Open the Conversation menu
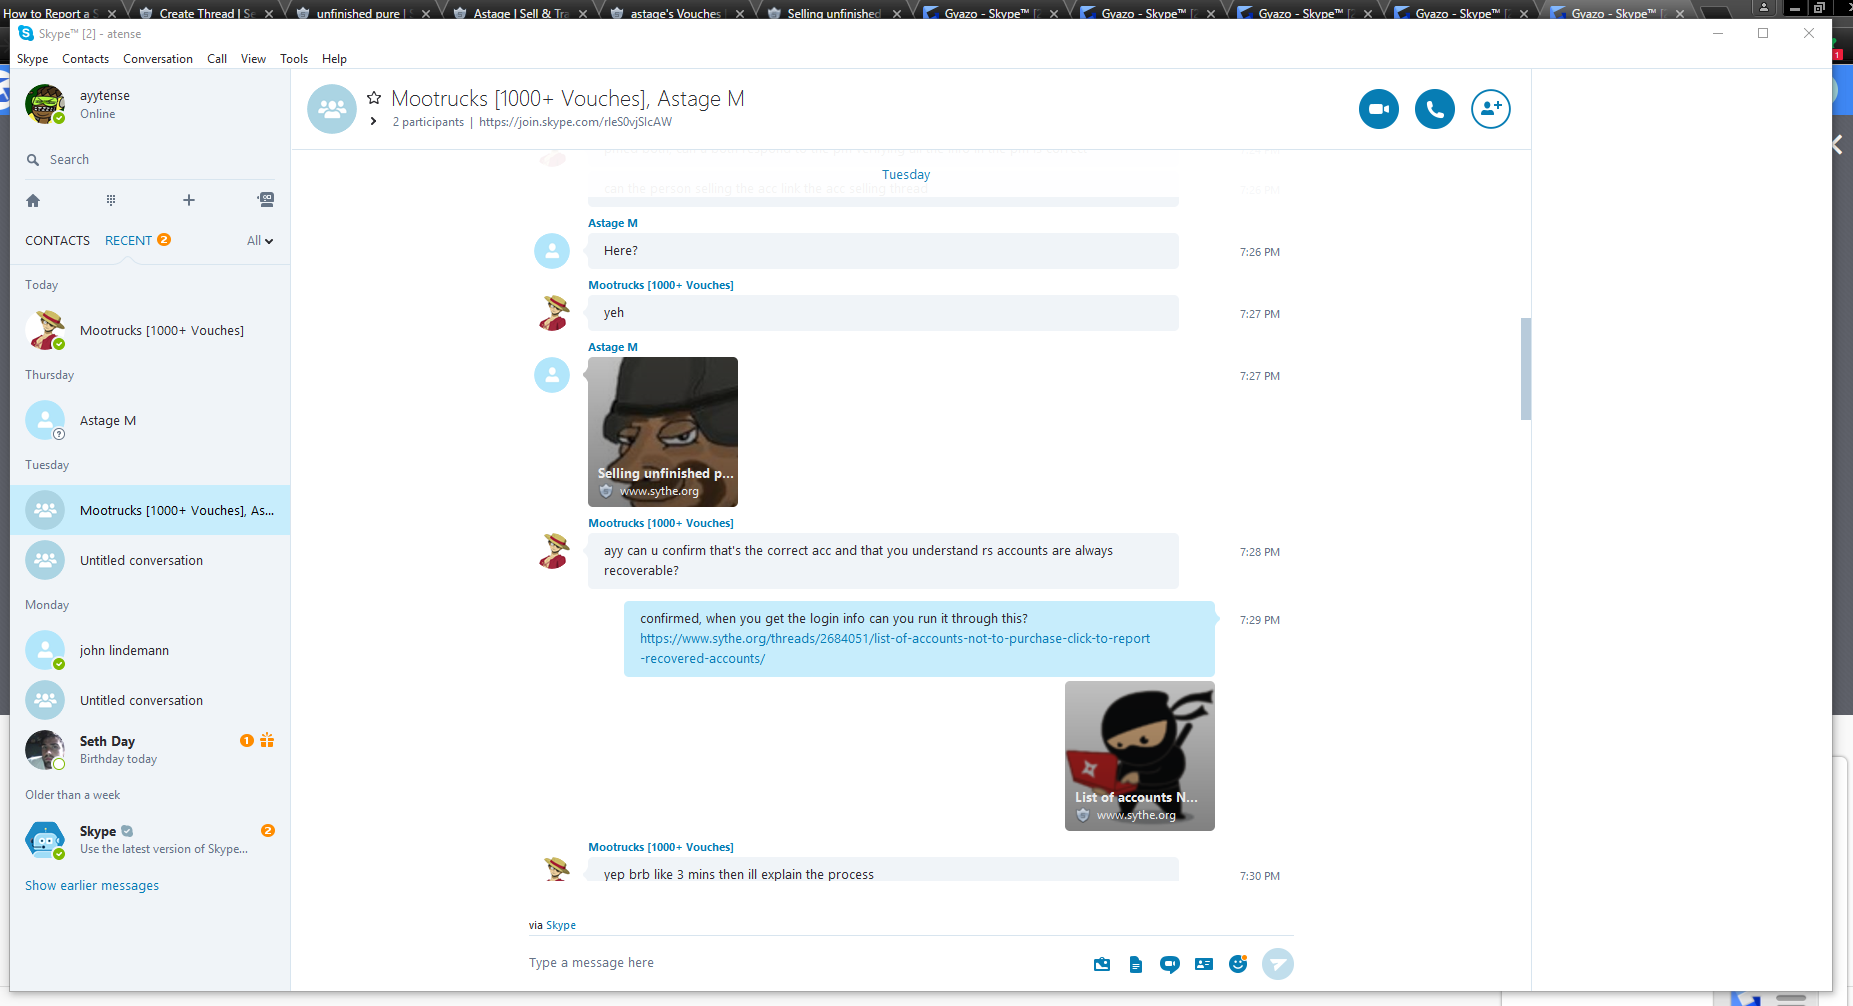This screenshot has width=1853, height=1006. pos(158,59)
